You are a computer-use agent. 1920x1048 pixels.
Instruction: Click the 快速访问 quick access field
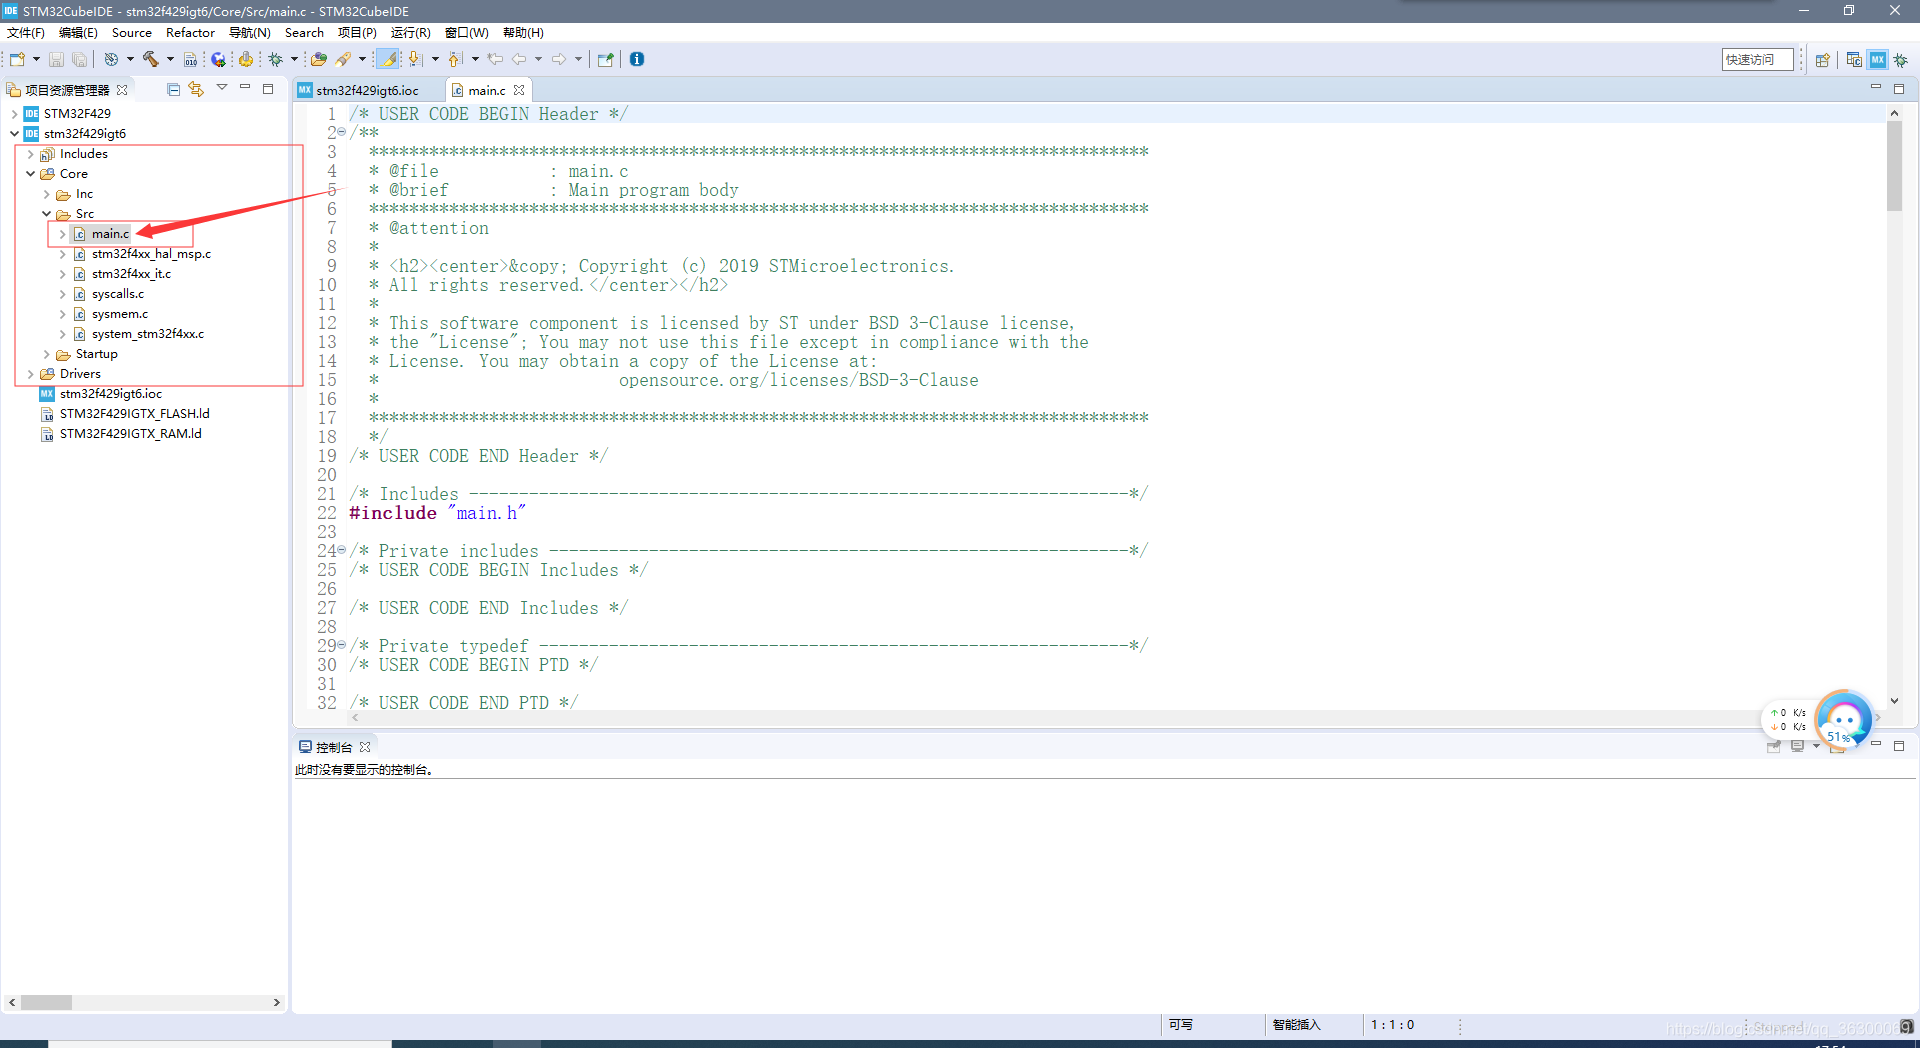point(1757,60)
